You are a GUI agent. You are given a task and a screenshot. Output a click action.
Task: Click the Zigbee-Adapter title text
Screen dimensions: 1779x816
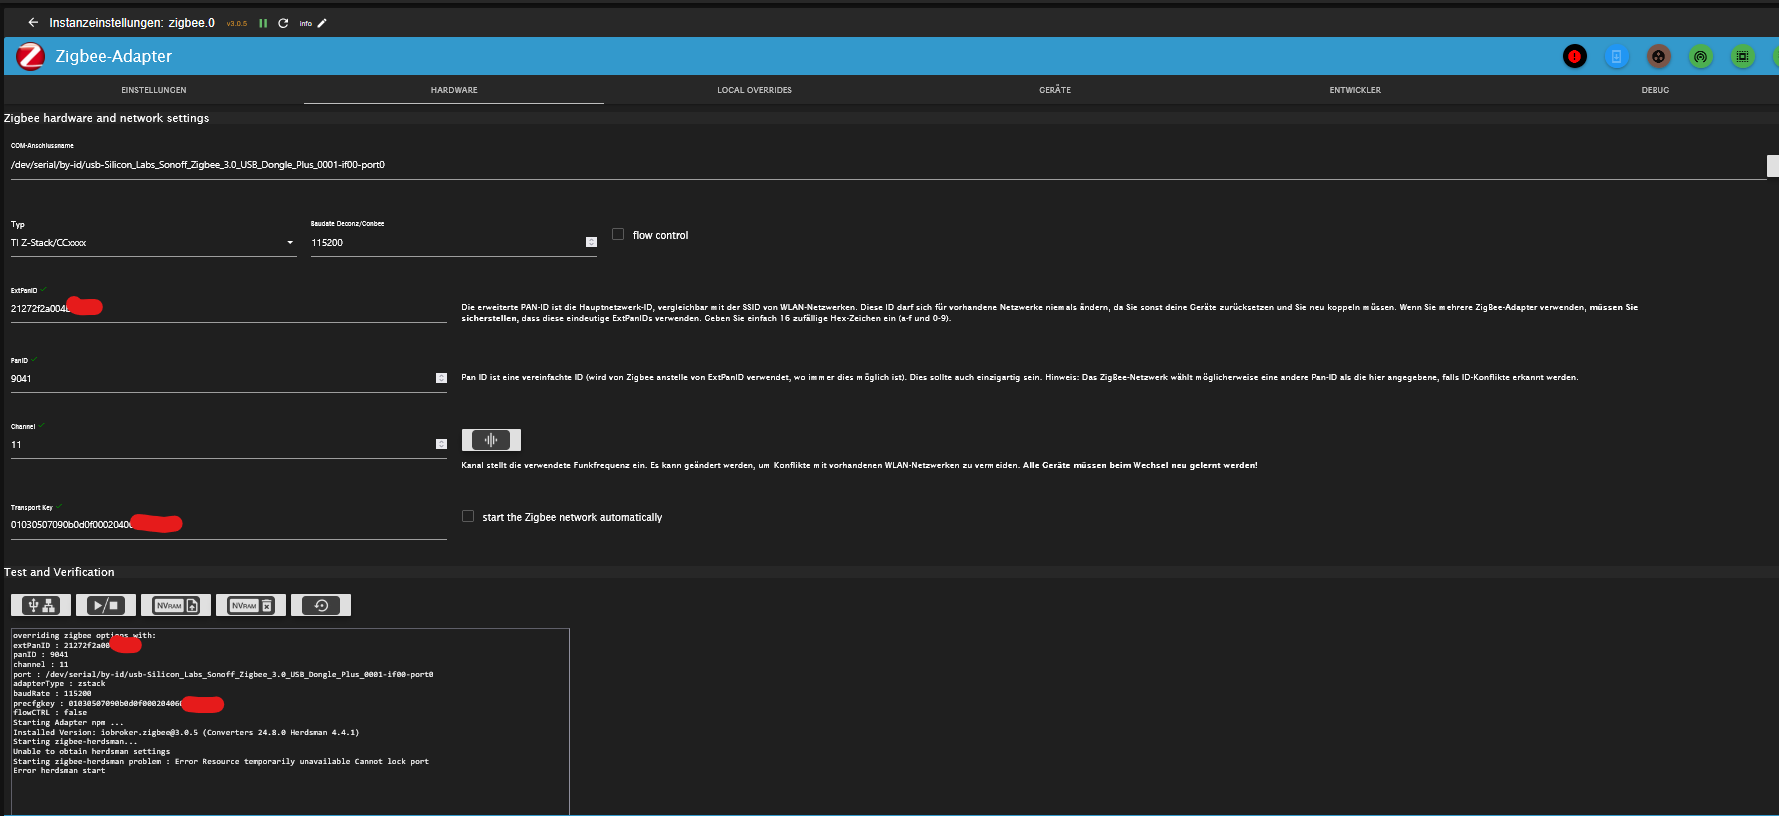pos(113,57)
